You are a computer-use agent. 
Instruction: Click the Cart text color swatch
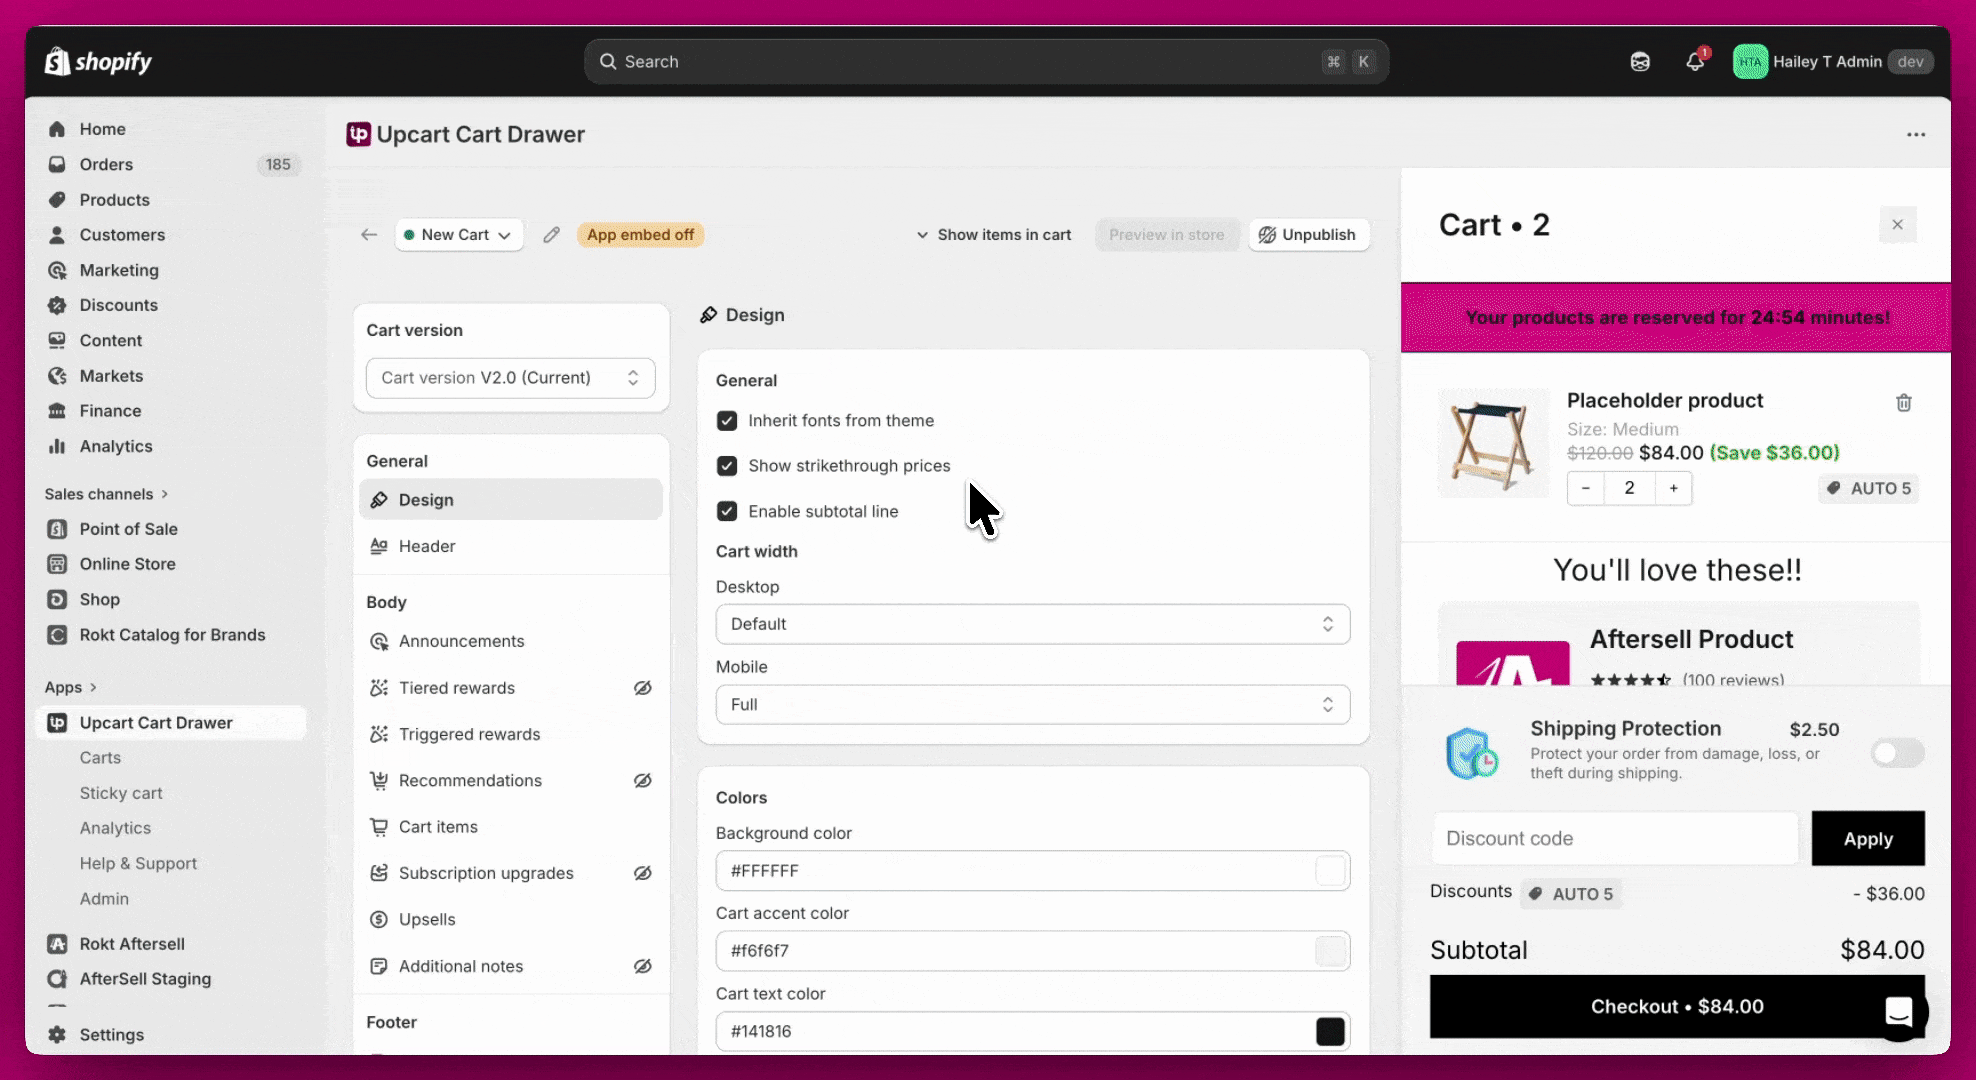coord(1330,1031)
